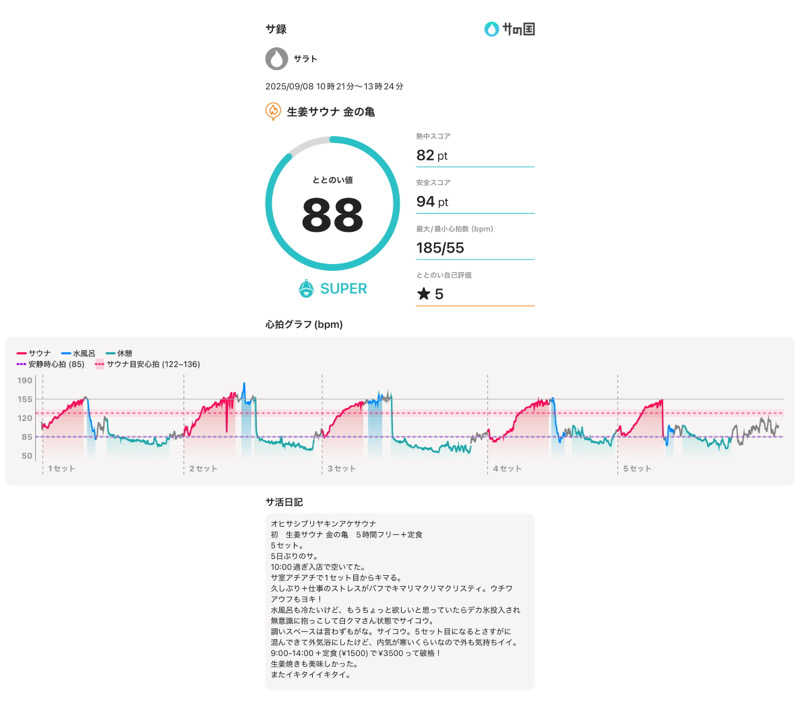Toggle the サウナ series in graph legend
Viewport: 800px width, 712px height.
[x=35, y=353]
